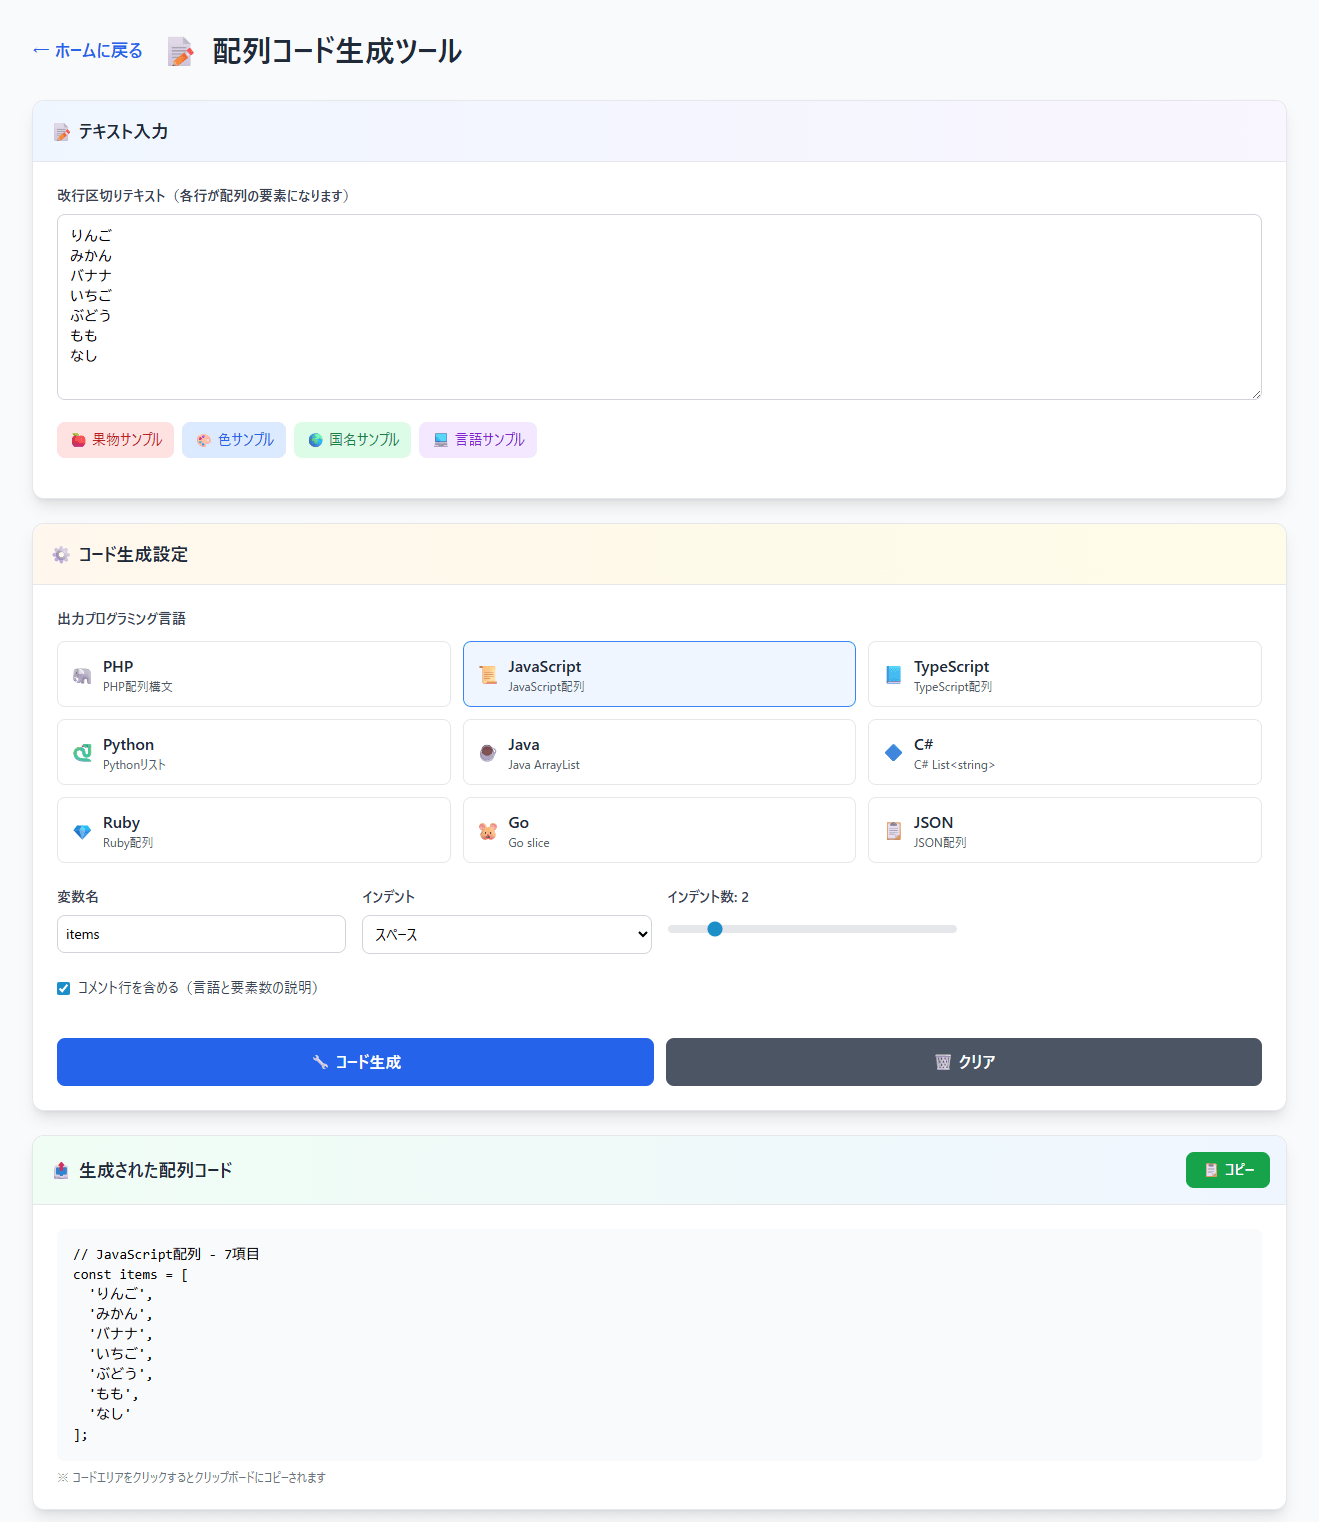Click the PHP elephant icon
The height and width of the screenshot is (1522, 1319).
click(82, 675)
